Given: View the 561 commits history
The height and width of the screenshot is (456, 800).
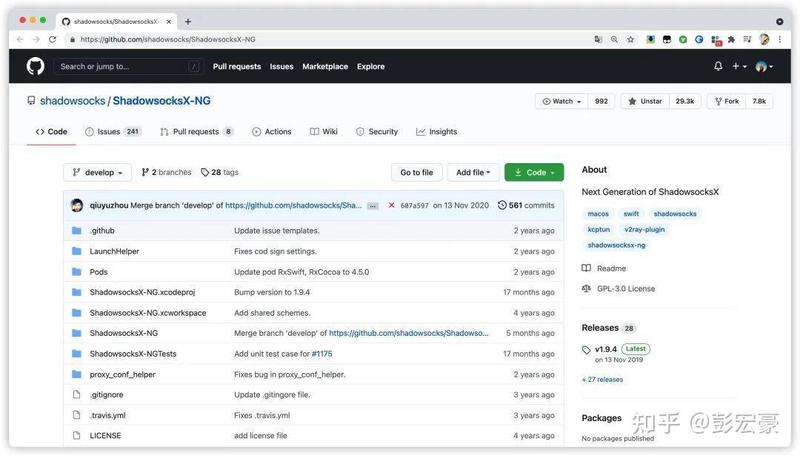Looking at the screenshot, I should point(526,205).
